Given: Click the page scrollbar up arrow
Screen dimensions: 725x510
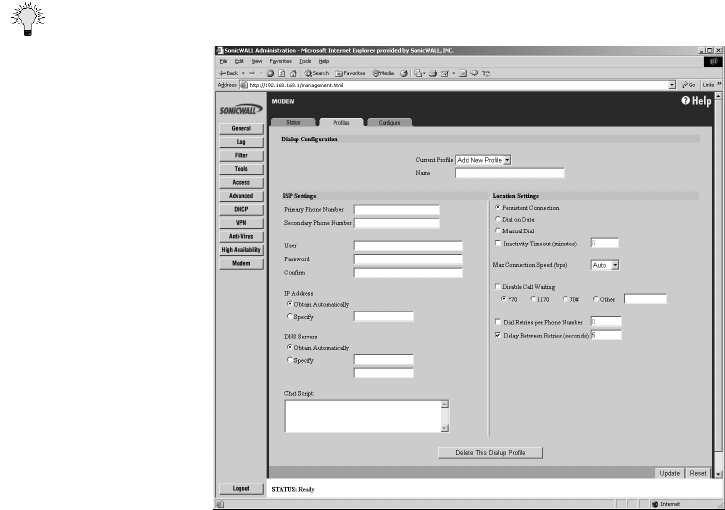Looking at the screenshot, I should 718,96.
